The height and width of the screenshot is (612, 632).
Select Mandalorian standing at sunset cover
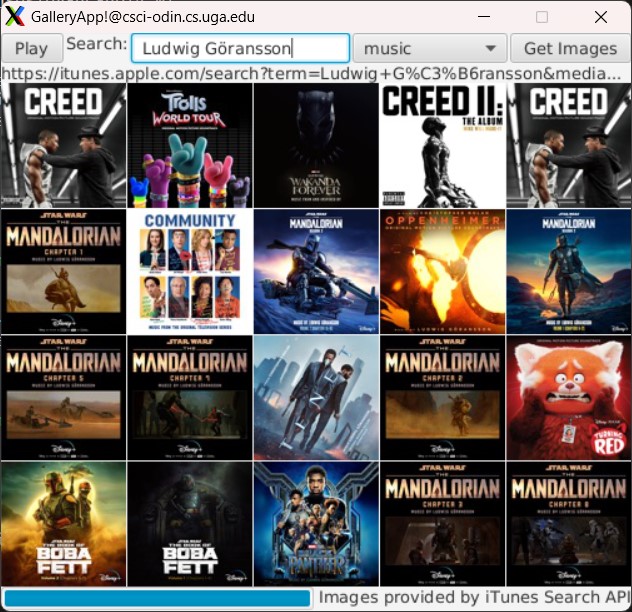tap(569, 271)
